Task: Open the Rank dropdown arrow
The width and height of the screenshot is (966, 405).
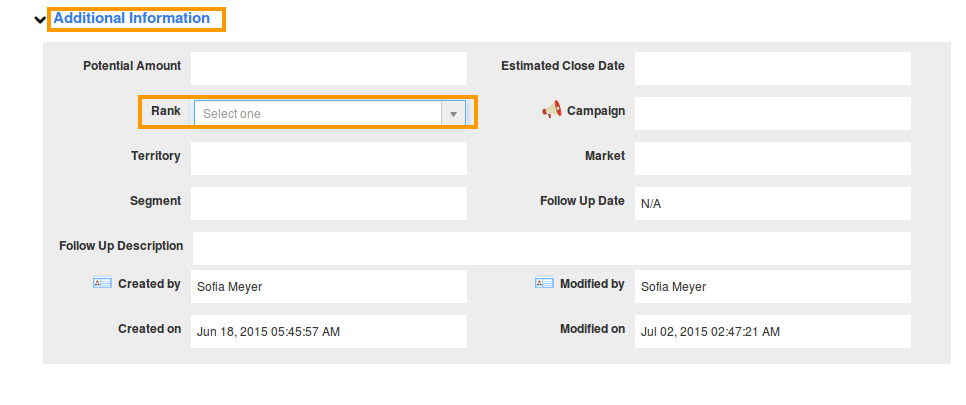Action: coord(453,113)
